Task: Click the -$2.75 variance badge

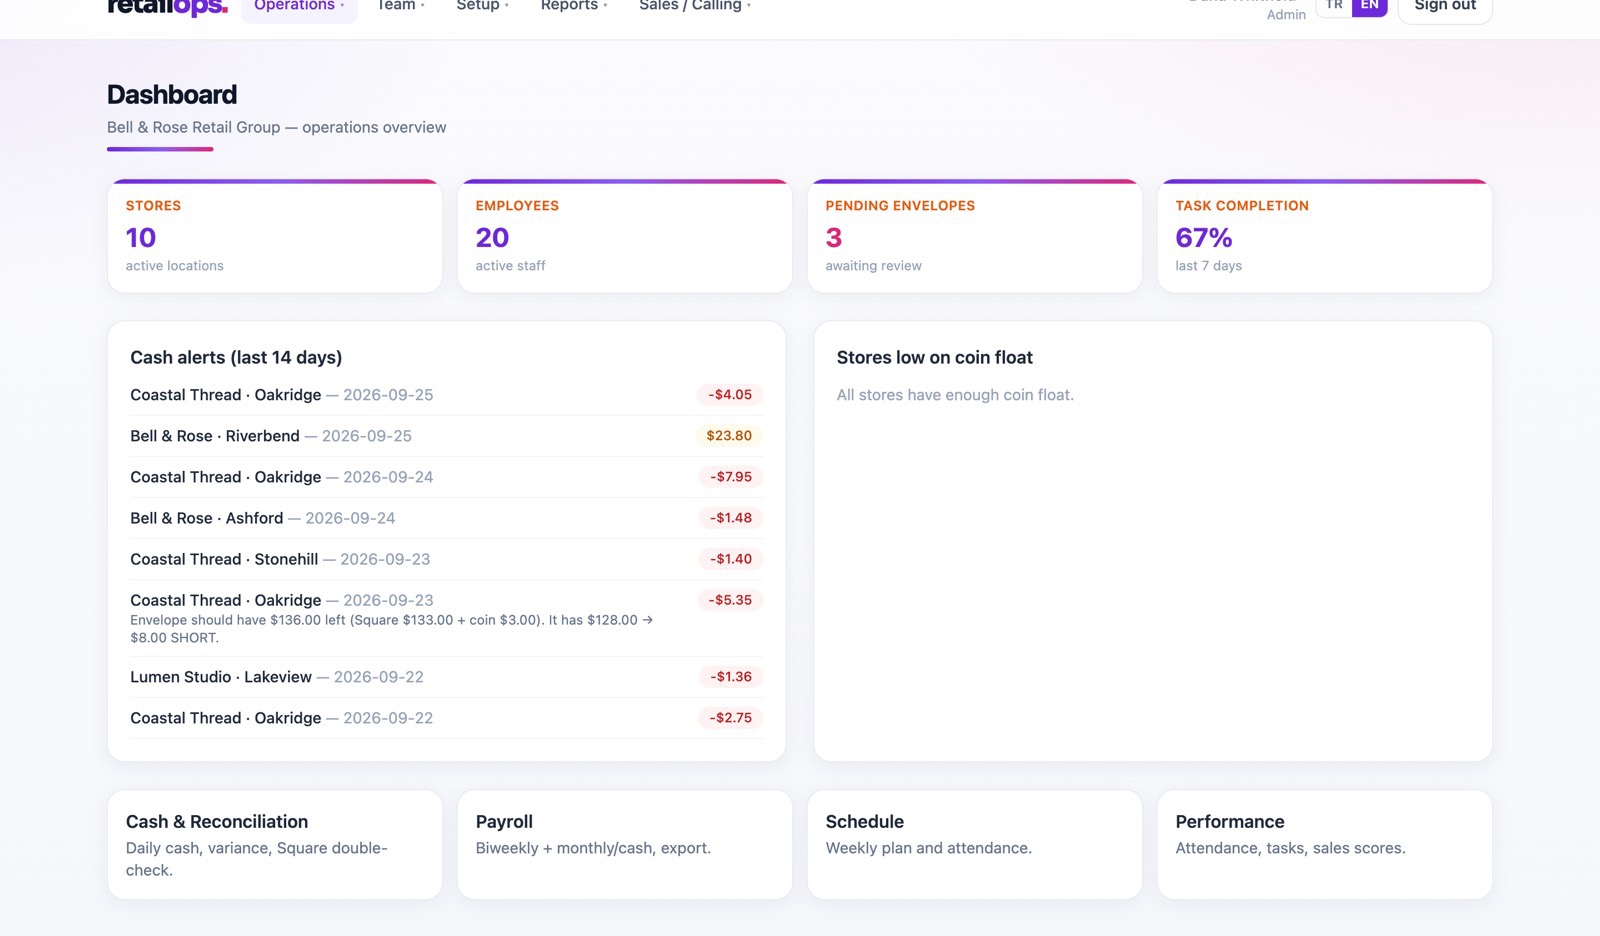Action: [x=730, y=718]
